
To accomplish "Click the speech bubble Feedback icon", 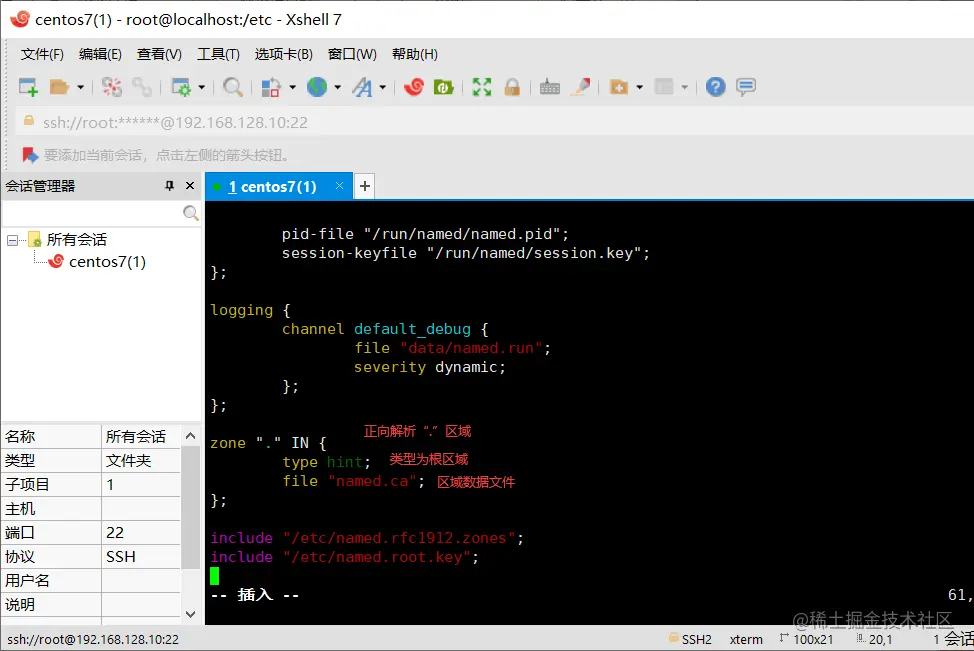I will click(x=746, y=87).
